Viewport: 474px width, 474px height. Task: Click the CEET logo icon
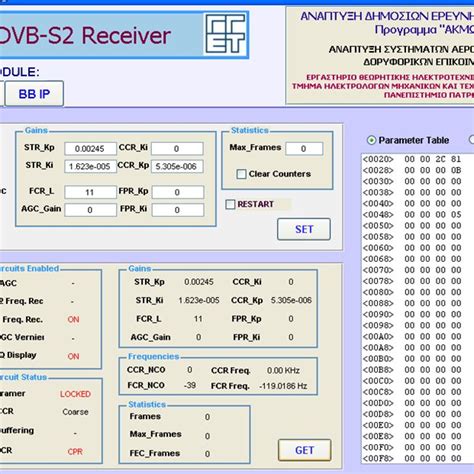[226, 33]
